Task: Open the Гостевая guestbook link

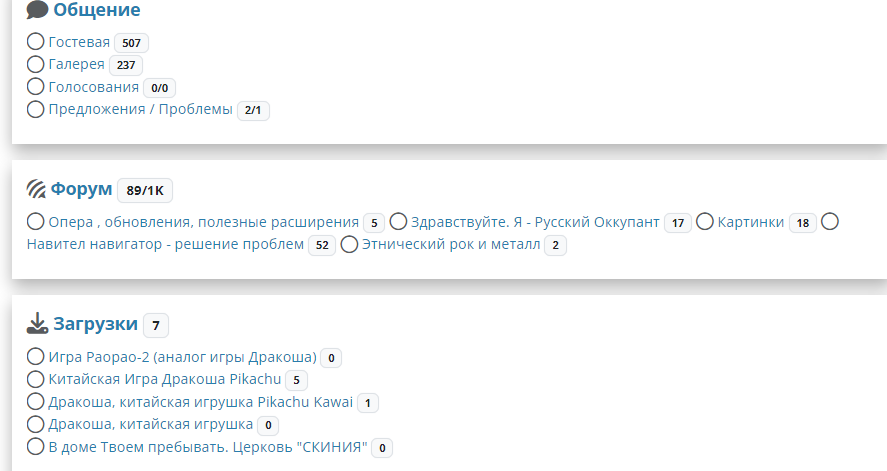Action: tap(79, 42)
